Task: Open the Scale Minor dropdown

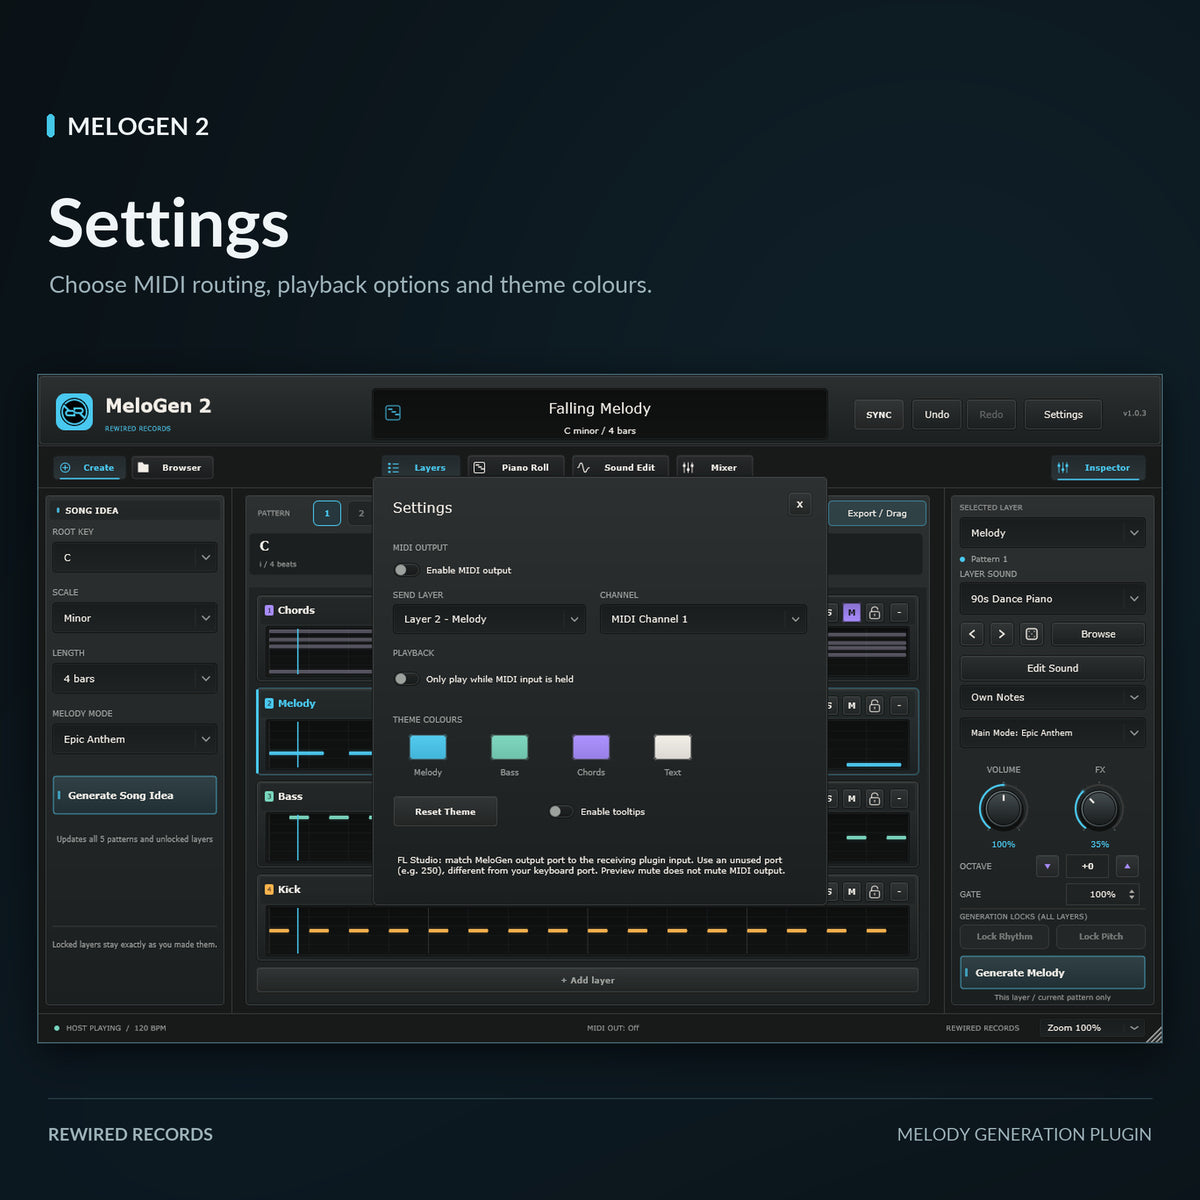Action: 135,618
